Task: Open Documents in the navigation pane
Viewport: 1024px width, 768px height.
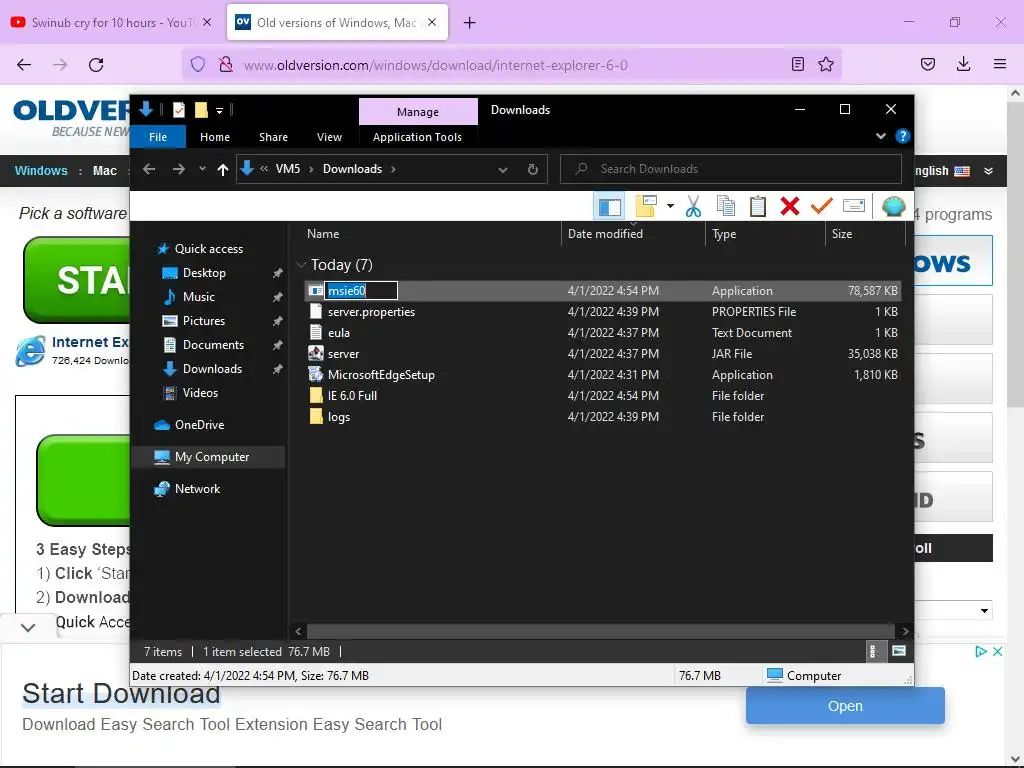Action: (213, 345)
